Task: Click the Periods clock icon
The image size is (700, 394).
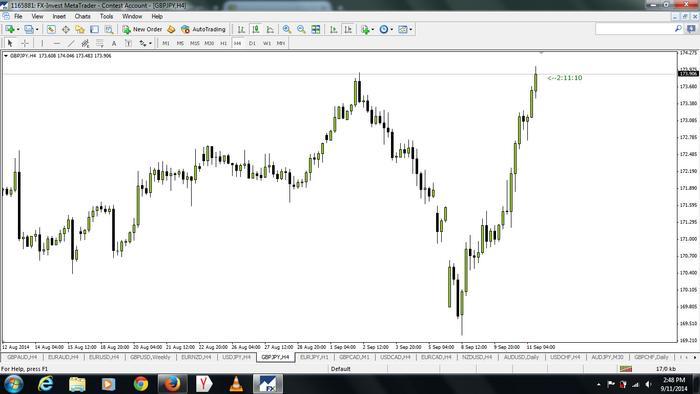Action: (x=383, y=29)
